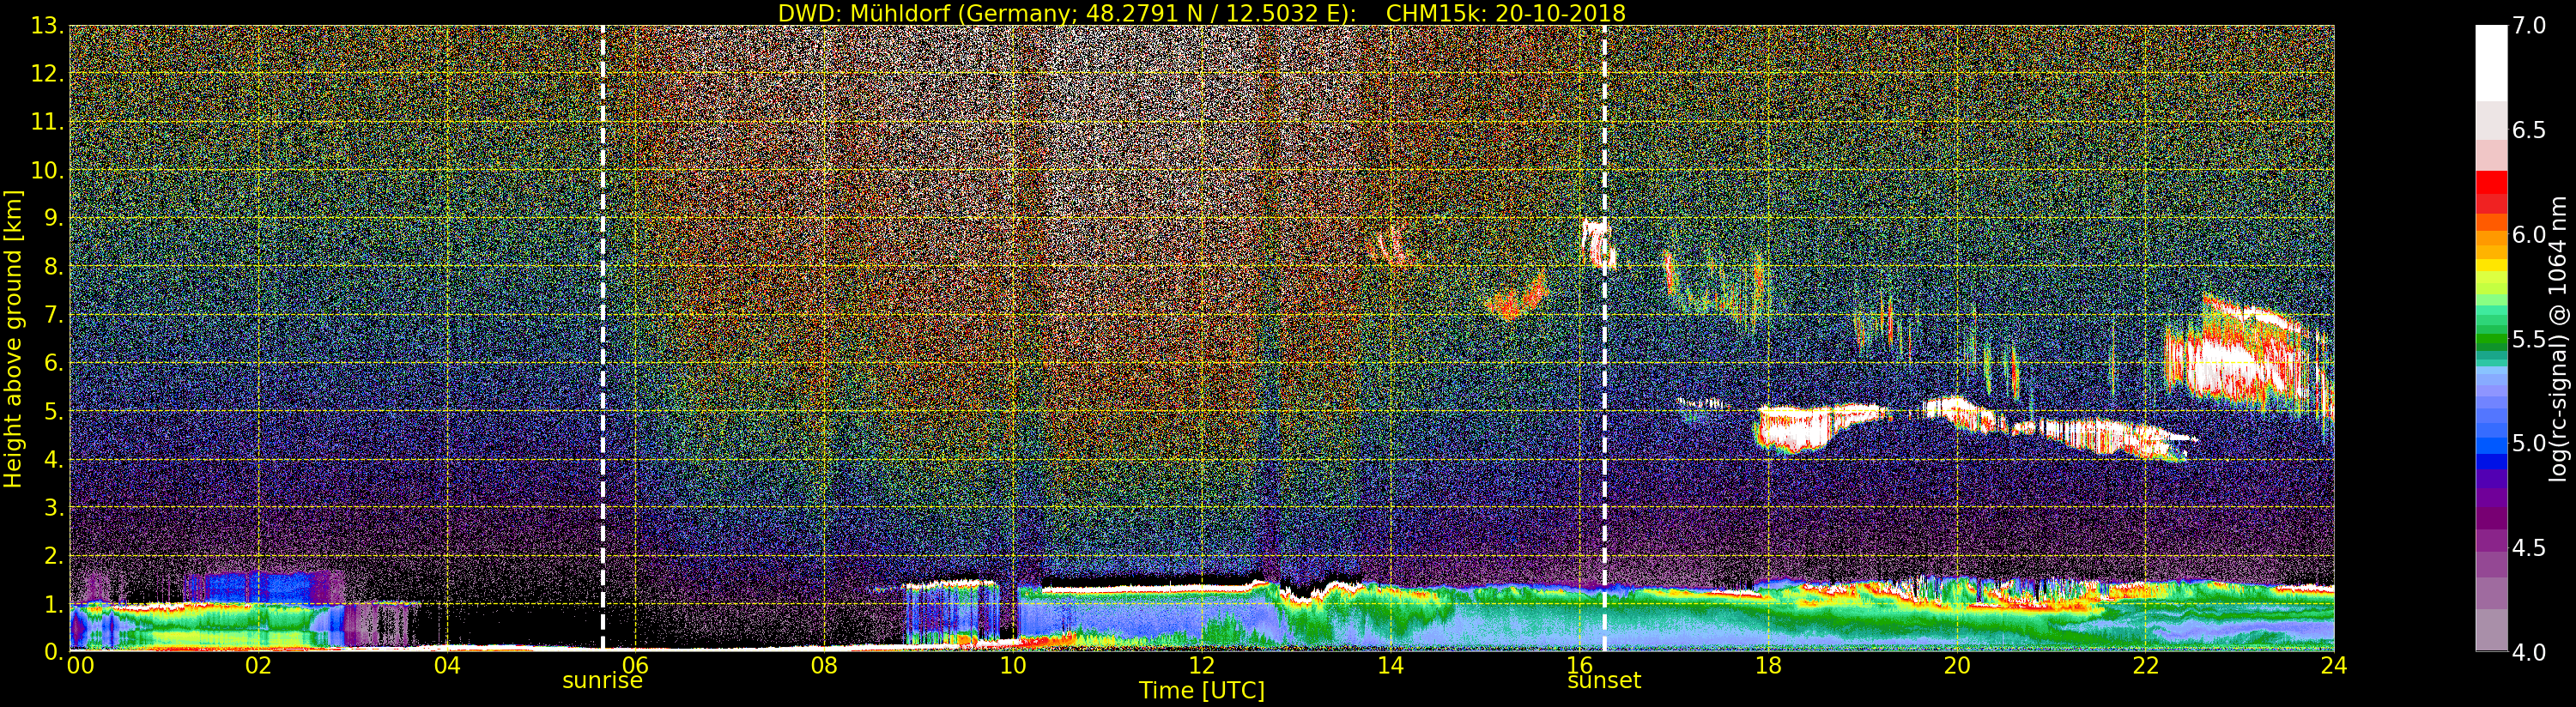Screen dimensions: 2576x707
Task: Click the plot title 'DWD: Mühldorf (Germany...'
Action: click(1201, 13)
